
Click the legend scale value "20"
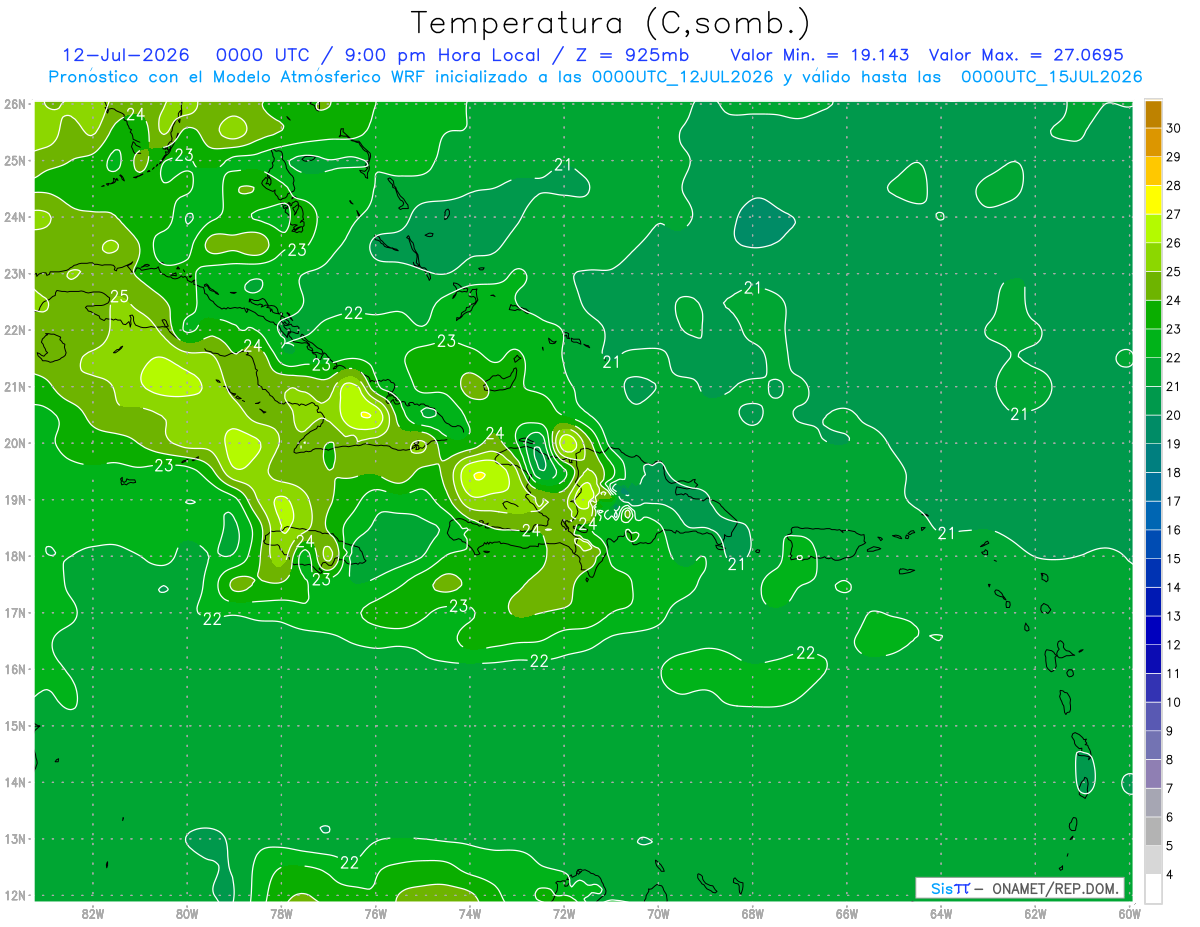coord(1174,415)
